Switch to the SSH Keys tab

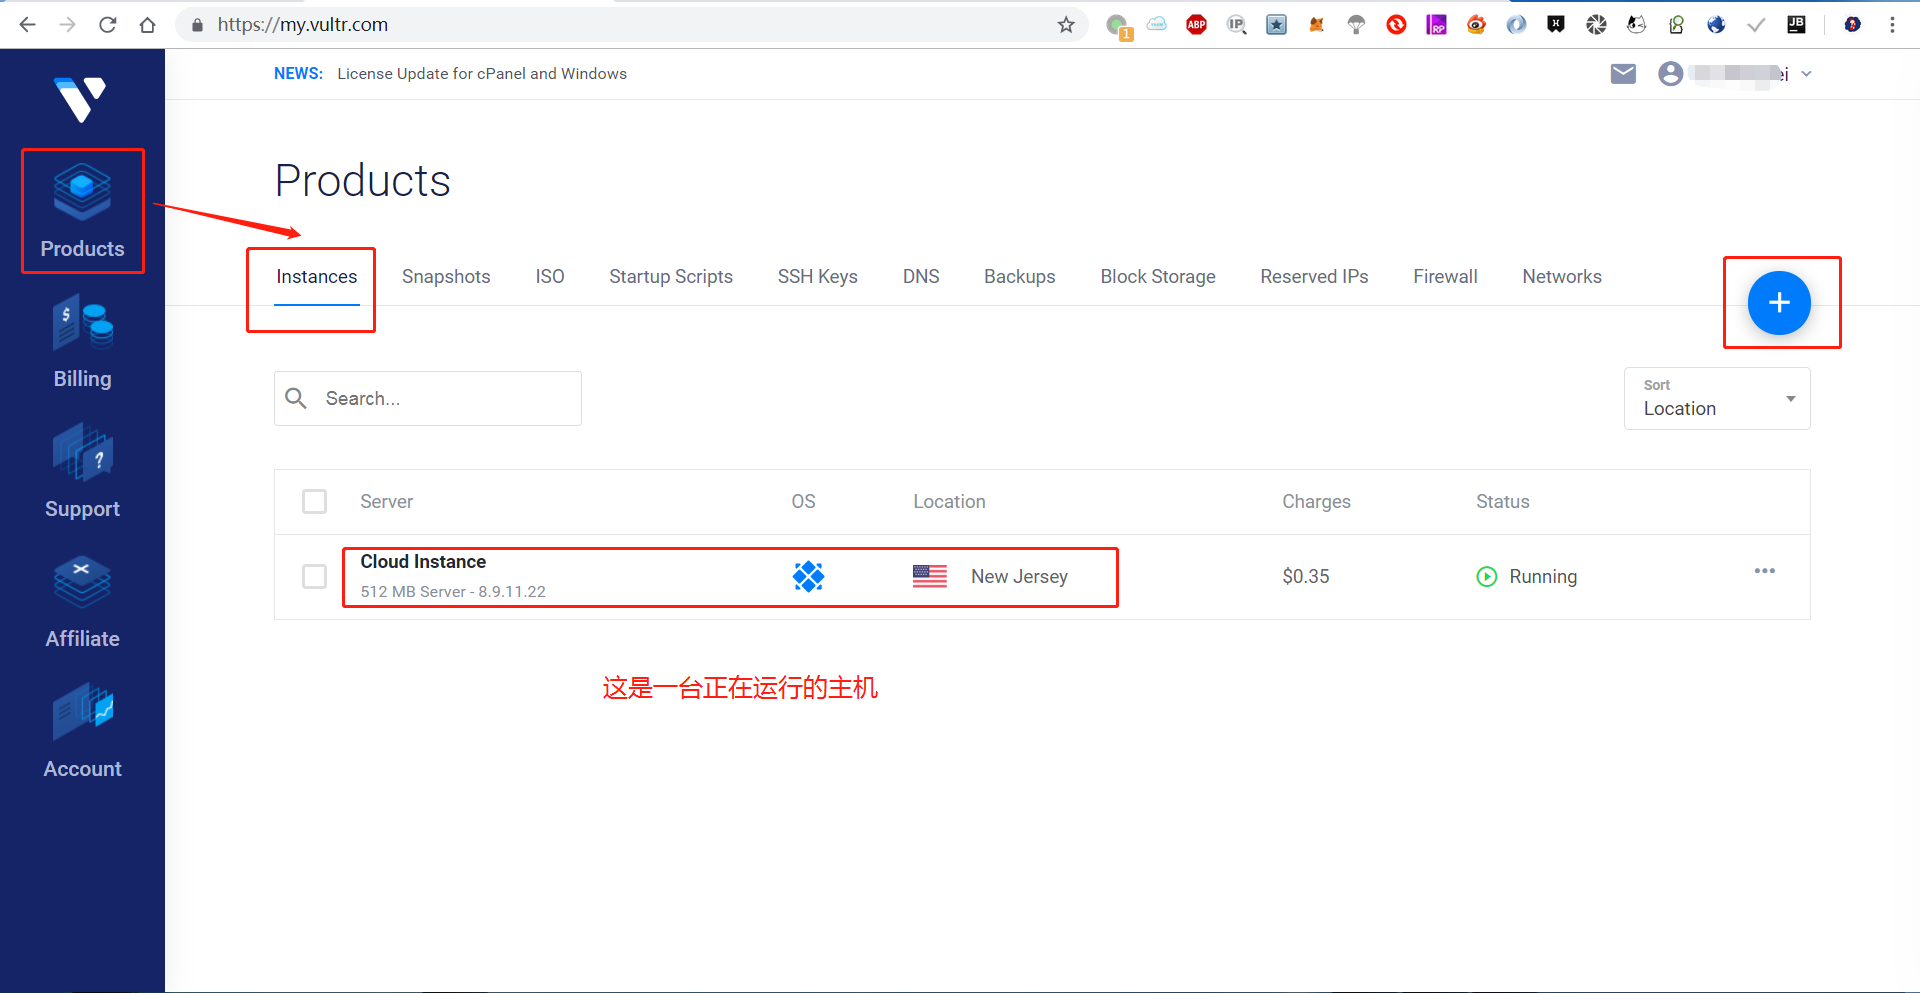tap(818, 277)
